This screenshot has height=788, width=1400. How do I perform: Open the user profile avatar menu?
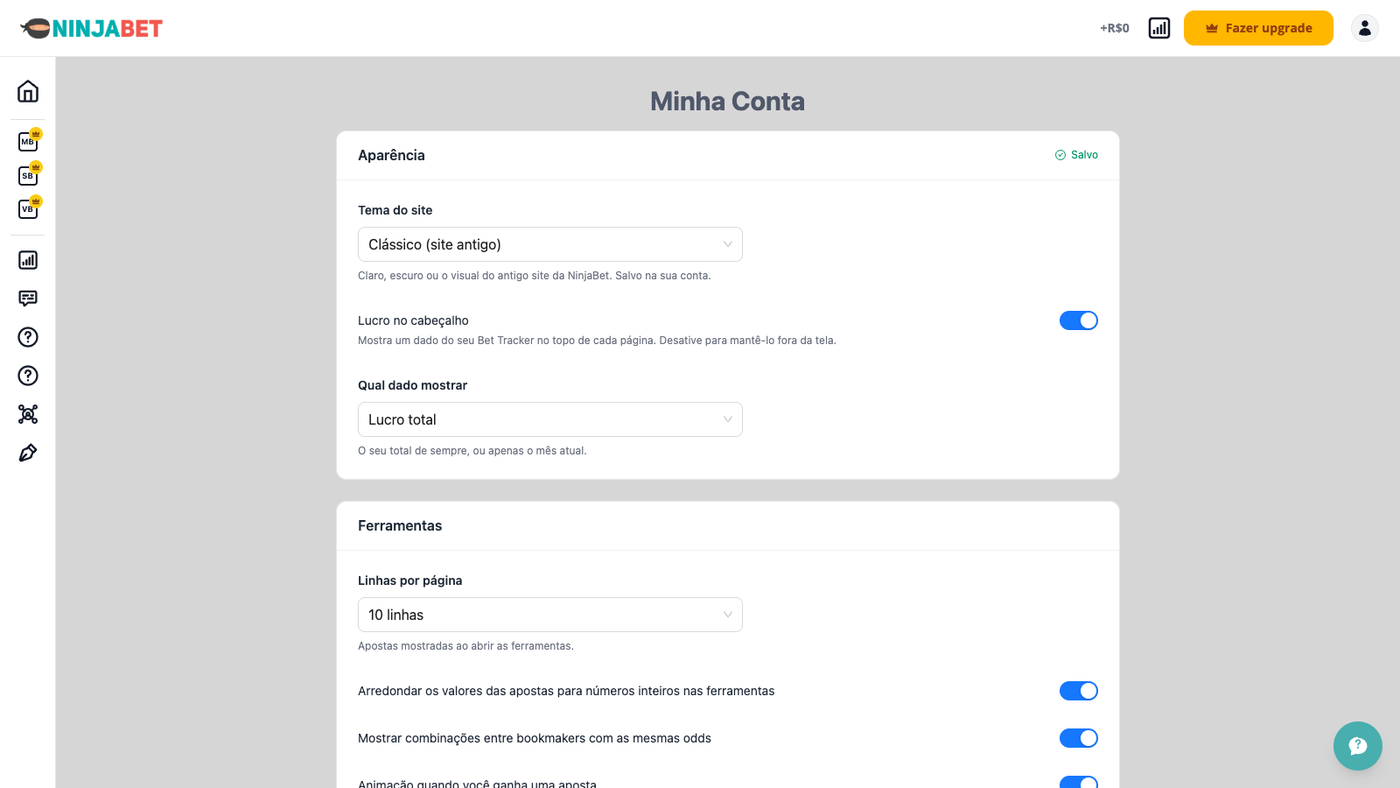coord(1365,28)
